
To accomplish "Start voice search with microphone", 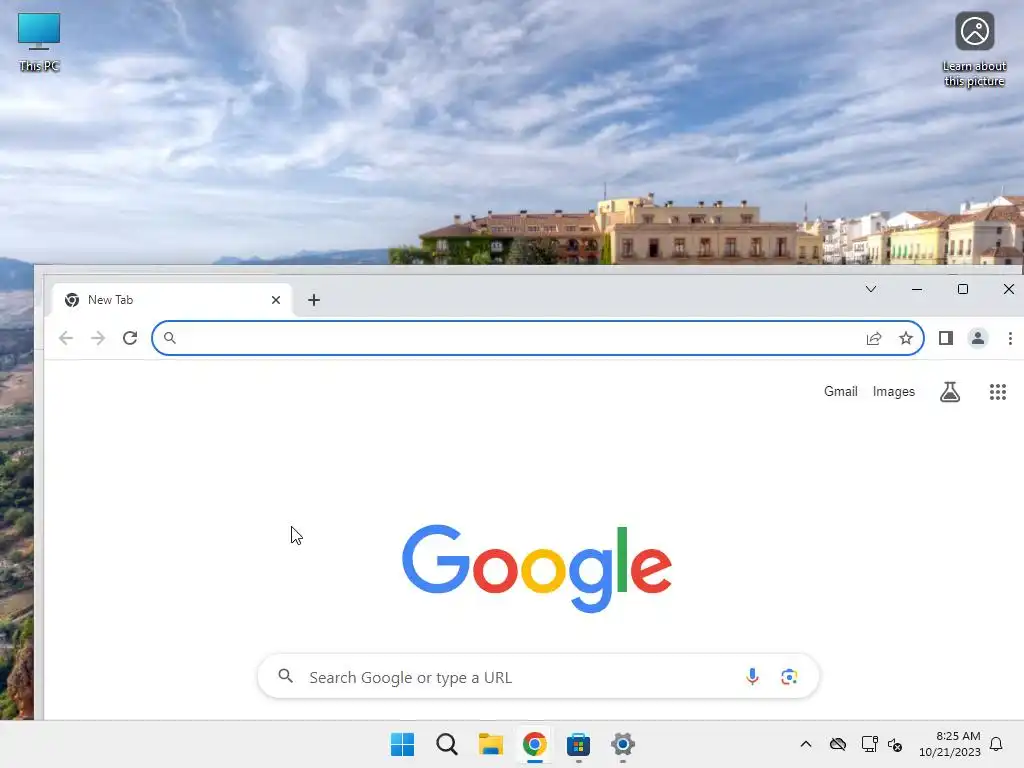I will coord(752,677).
